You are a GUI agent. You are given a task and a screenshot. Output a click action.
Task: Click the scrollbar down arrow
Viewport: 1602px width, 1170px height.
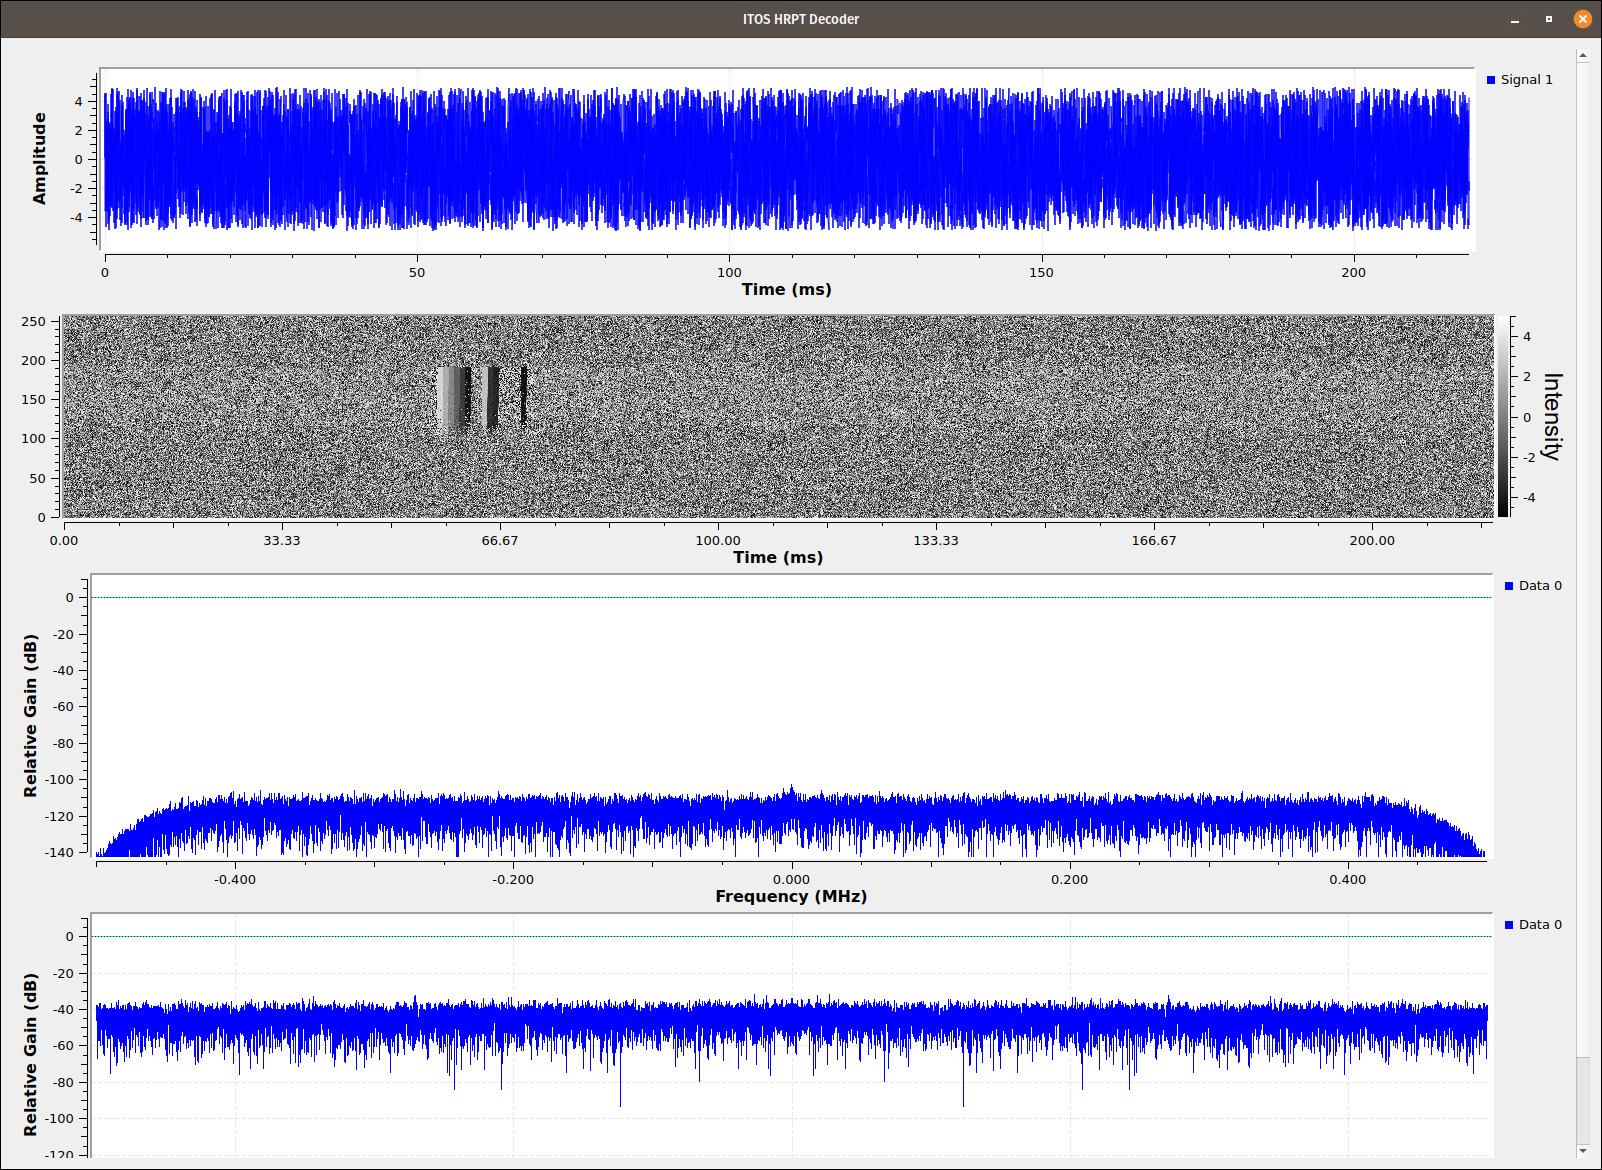pos(1583,1150)
